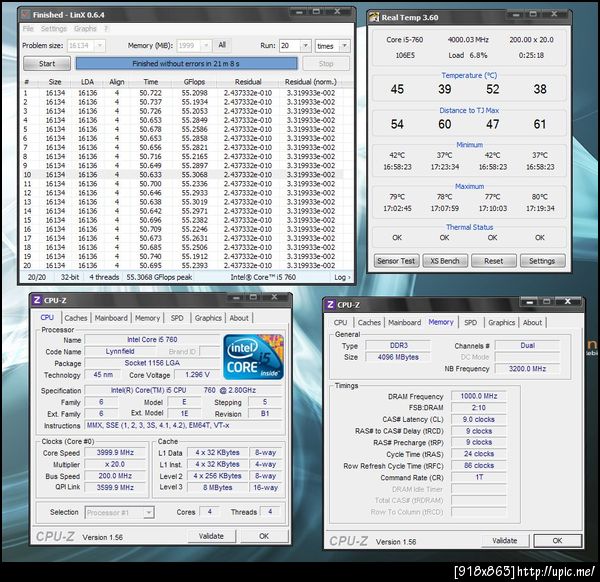Viewport: 600px width, 582px height.
Task: Open the Graphs menu in LinX
Action: (85, 29)
